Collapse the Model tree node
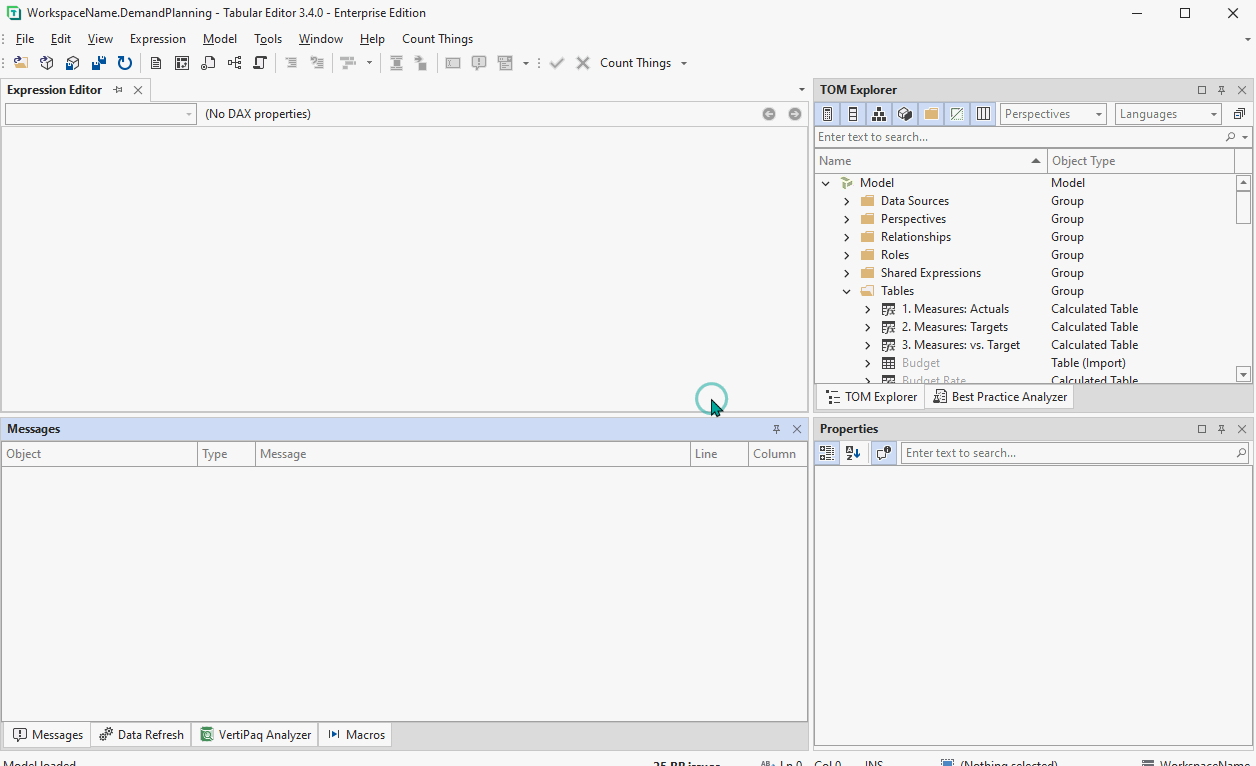Image resolution: width=1256 pixels, height=766 pixels. 826,183
